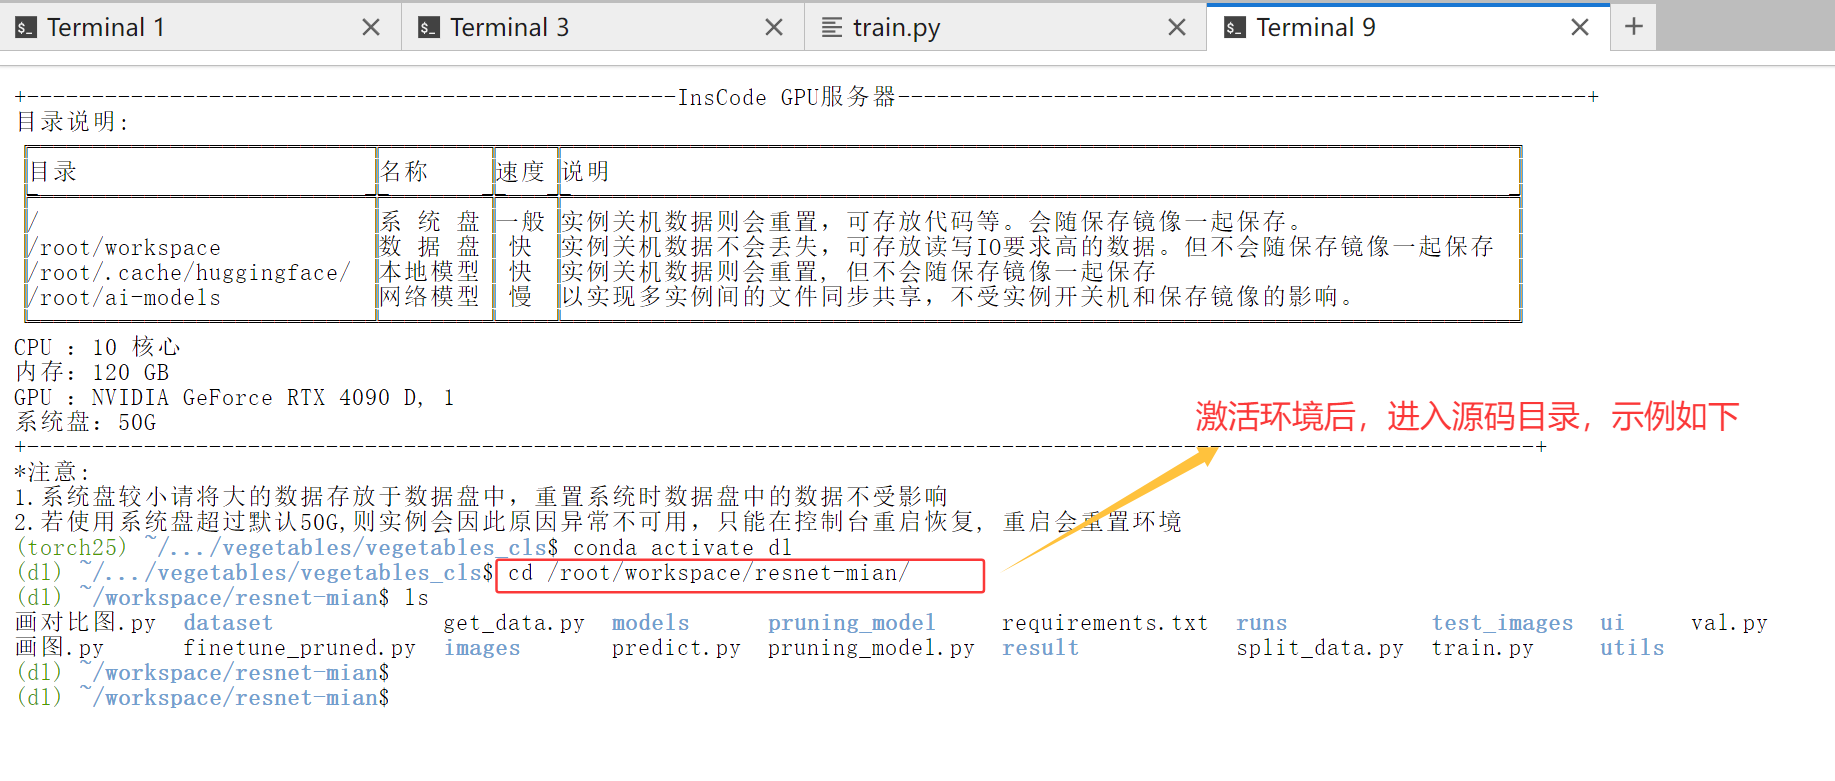Click the 'InsCode GPU服务器' banner title
The width and height of the screenshot is (1835, 781).
point(787,97)
